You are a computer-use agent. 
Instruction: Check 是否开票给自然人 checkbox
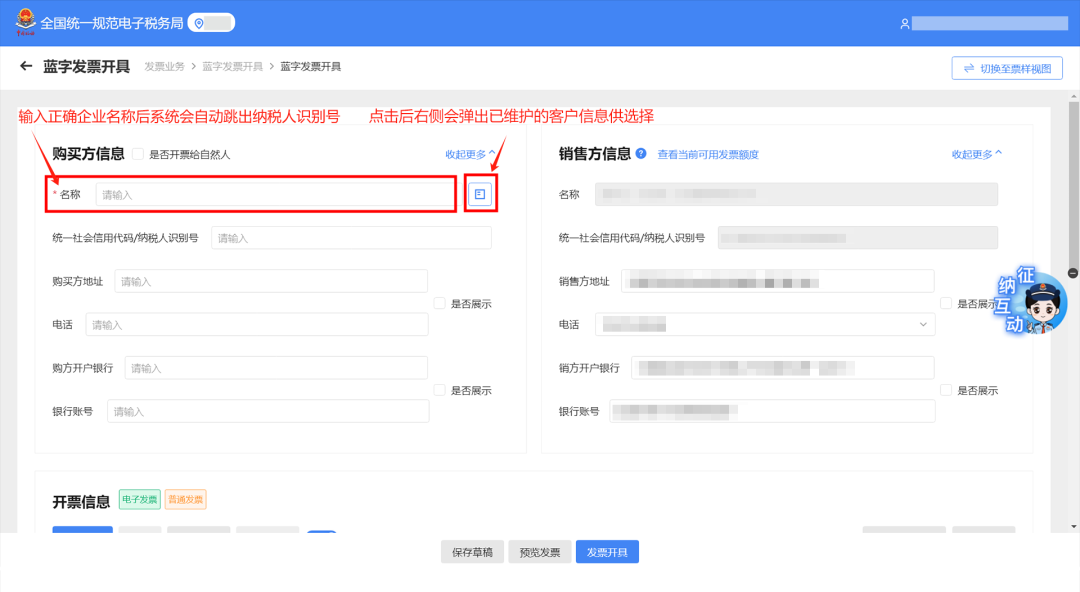point(138,154)
